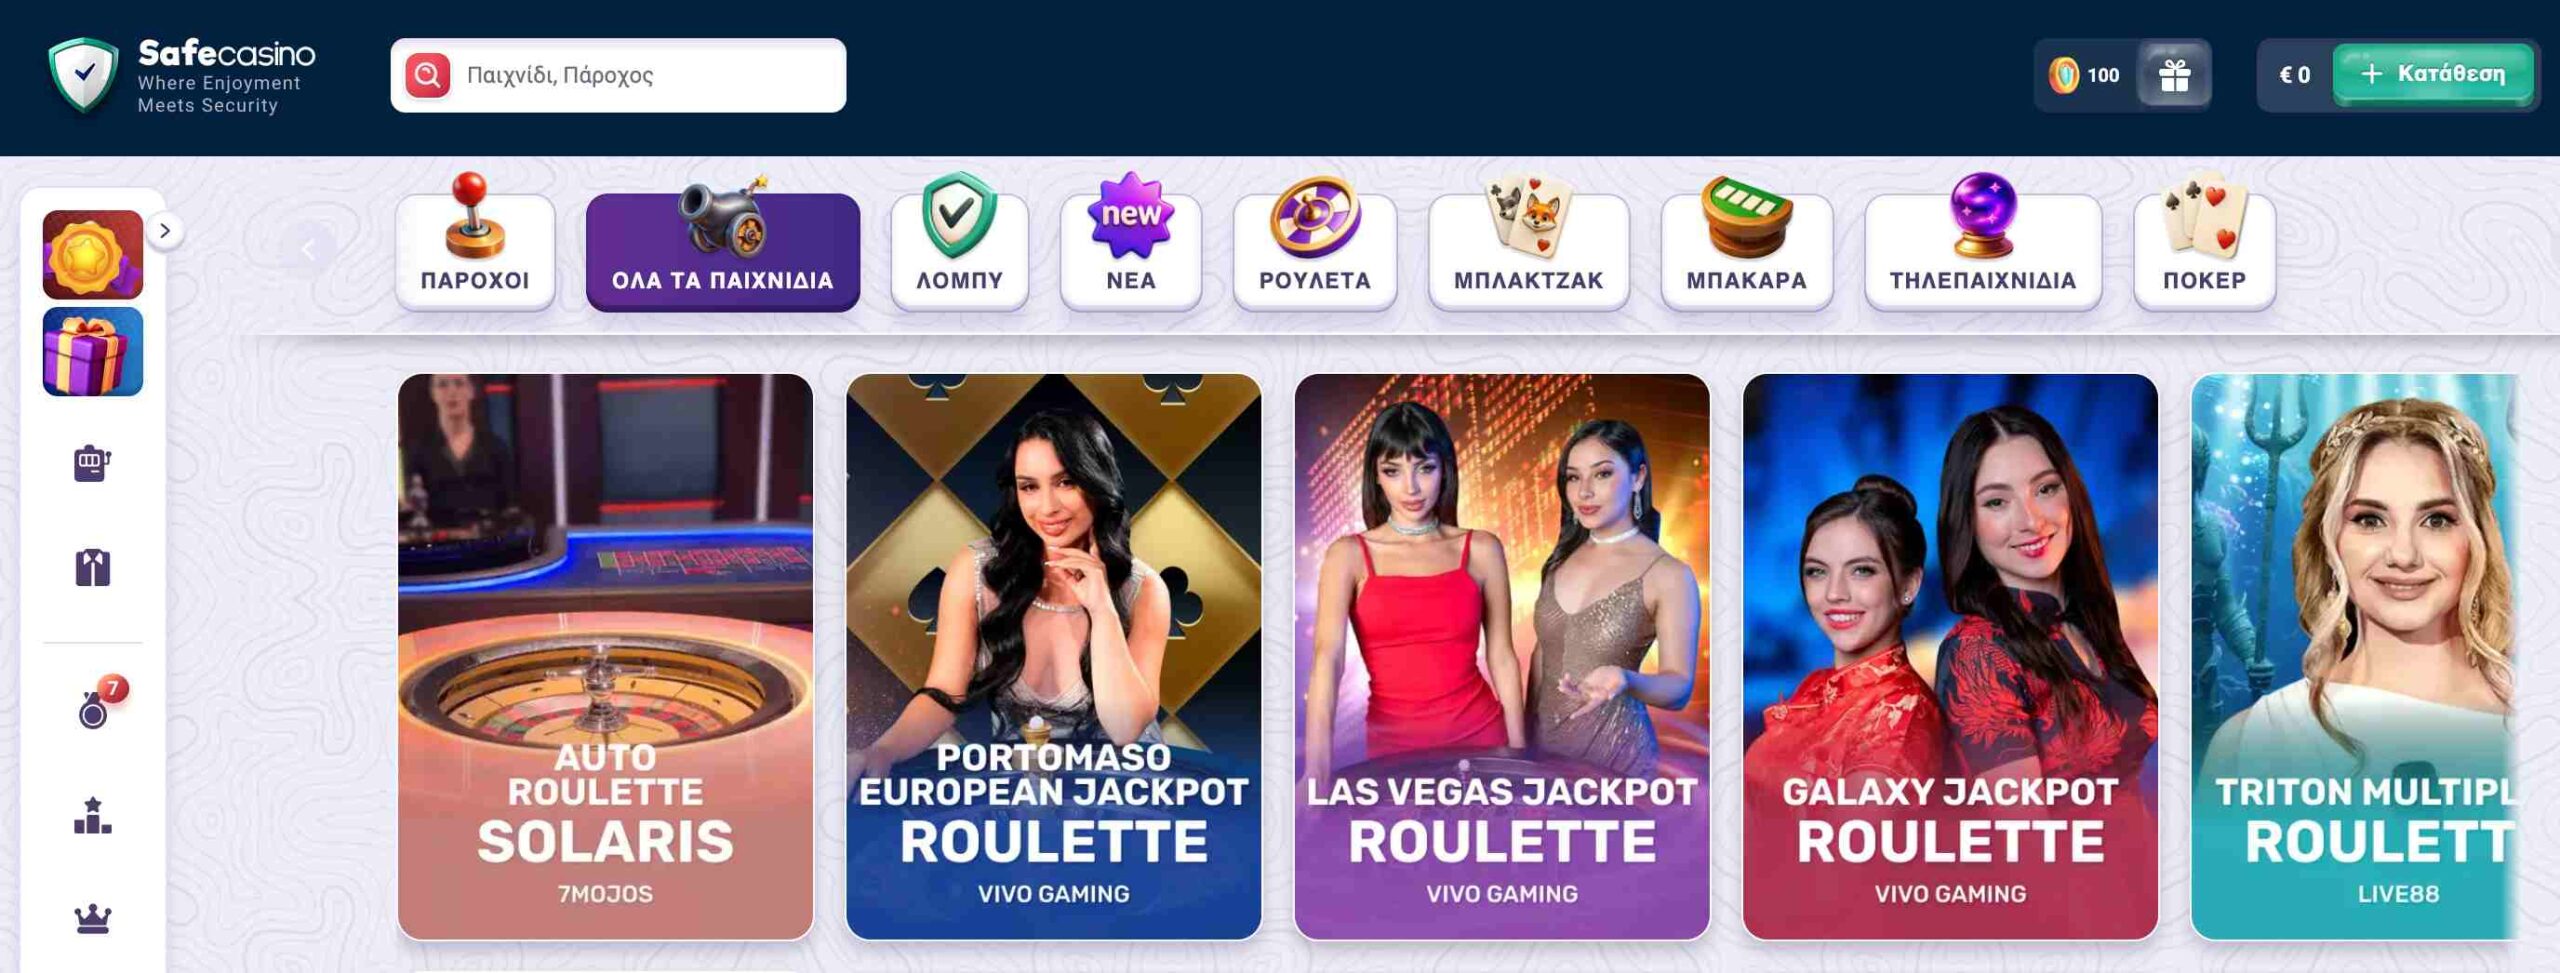Open Galaxy Jackpot Roulette game thumbnail
Screen dimensions: 2560x973
pyautogui.click(x=1950, y=657)
